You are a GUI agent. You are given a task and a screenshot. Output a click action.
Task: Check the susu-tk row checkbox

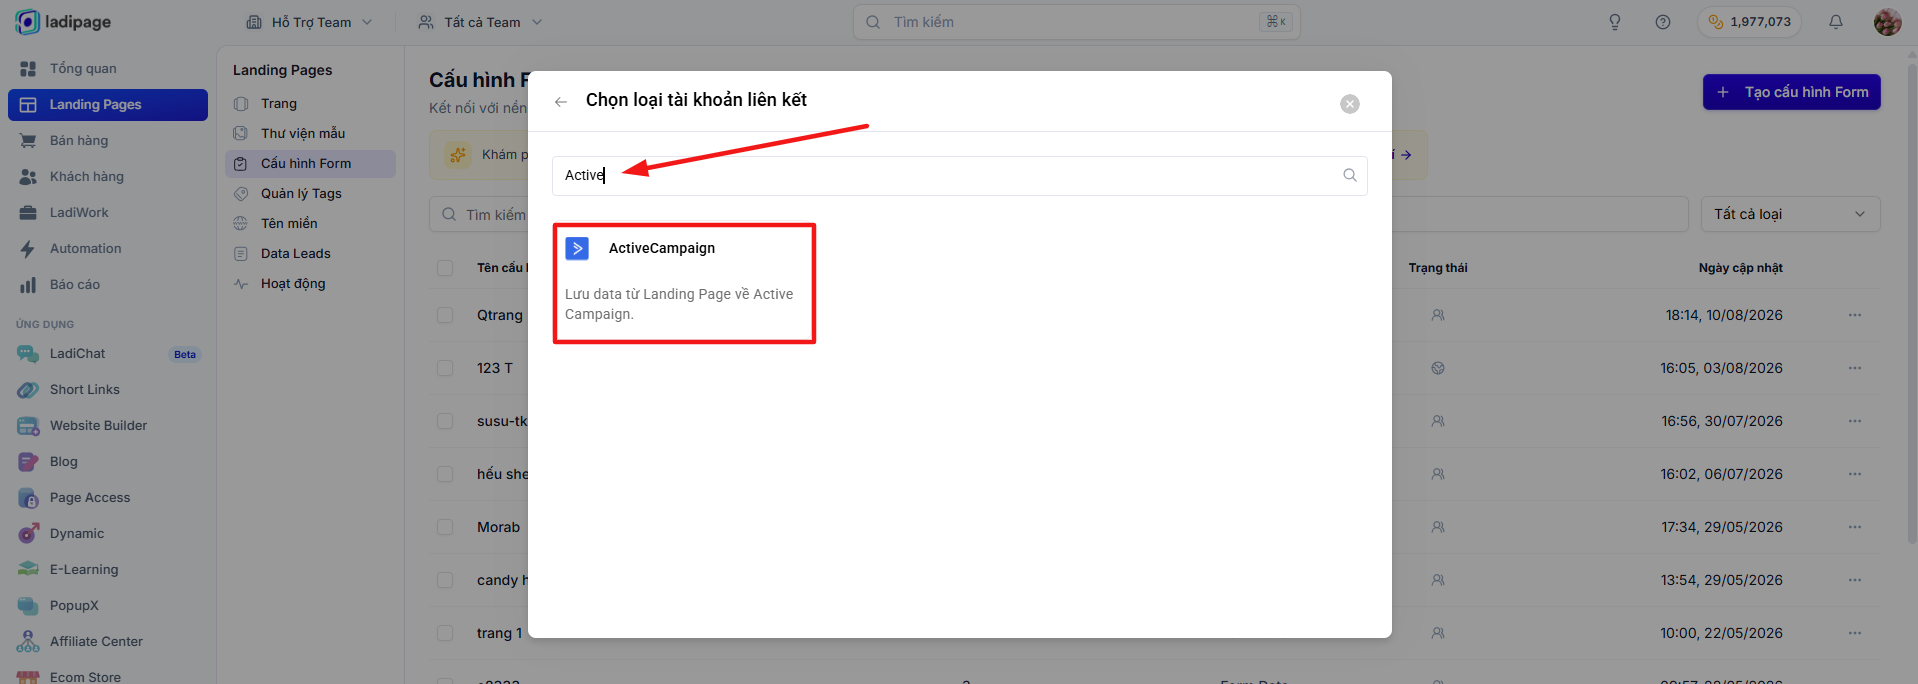[x=445, y=421]
